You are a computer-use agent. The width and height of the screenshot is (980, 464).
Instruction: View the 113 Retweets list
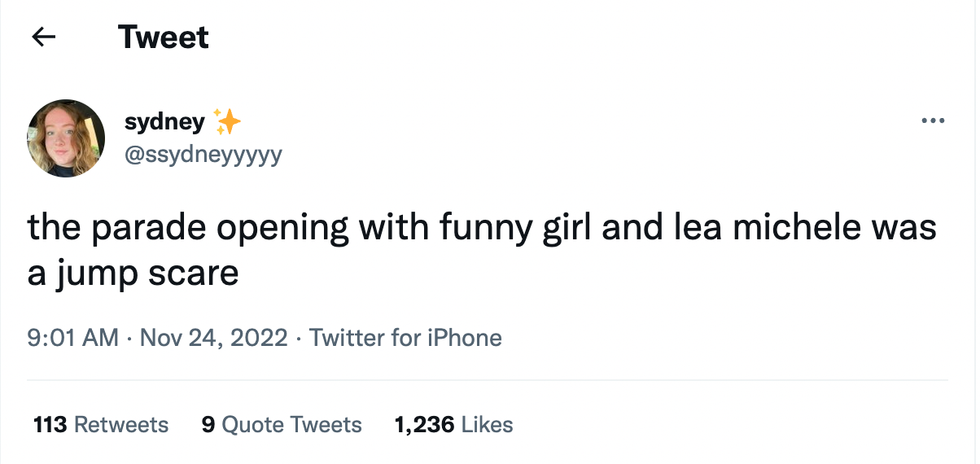point(101,425)
